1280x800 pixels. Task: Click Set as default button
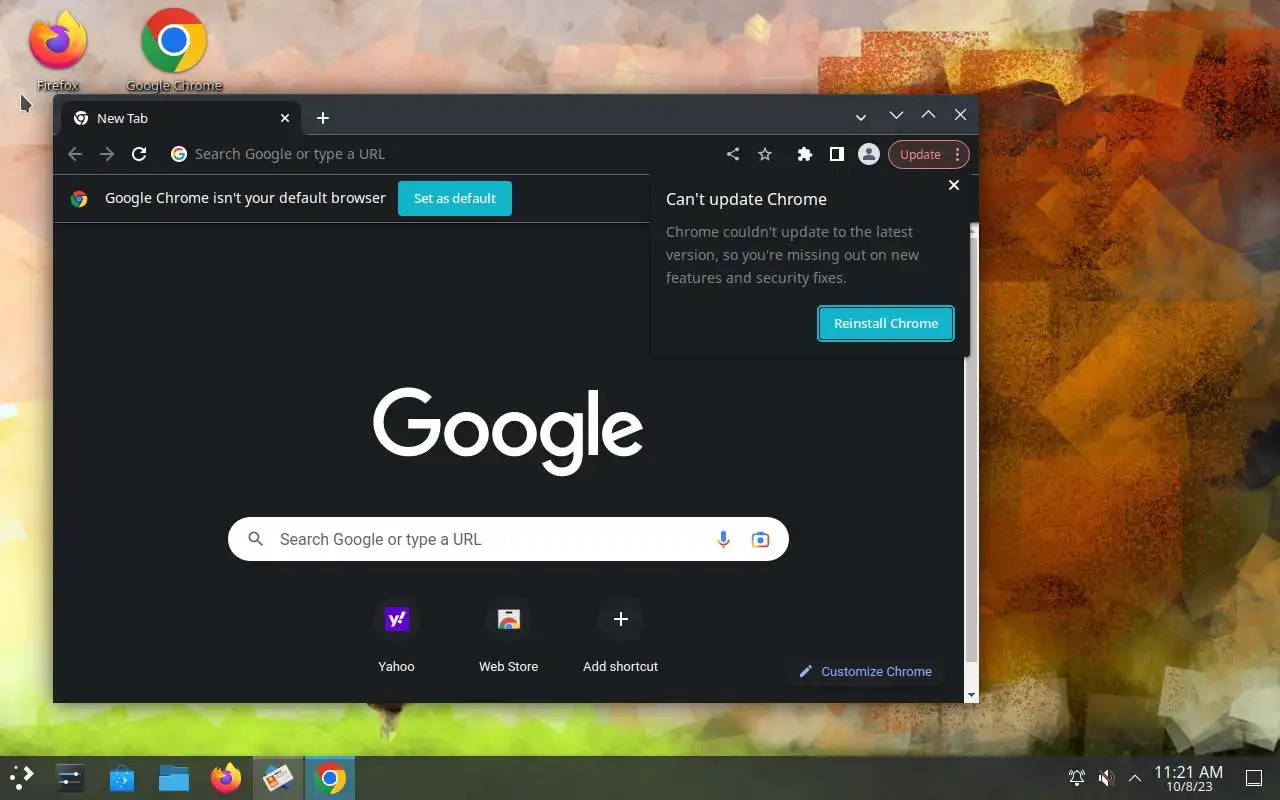point(455,198)
